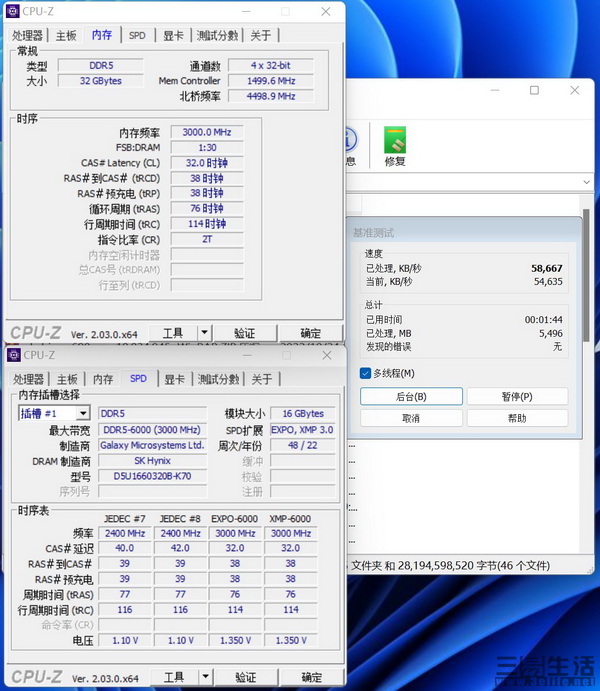Viewport: 600px width, 691px height.
Task: Open 测试分数 tab in top CPU-Z window
Action: (217, 36)
